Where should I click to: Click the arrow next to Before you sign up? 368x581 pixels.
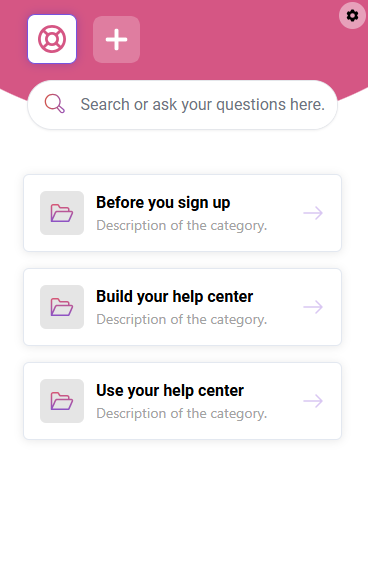pos(313,213)
